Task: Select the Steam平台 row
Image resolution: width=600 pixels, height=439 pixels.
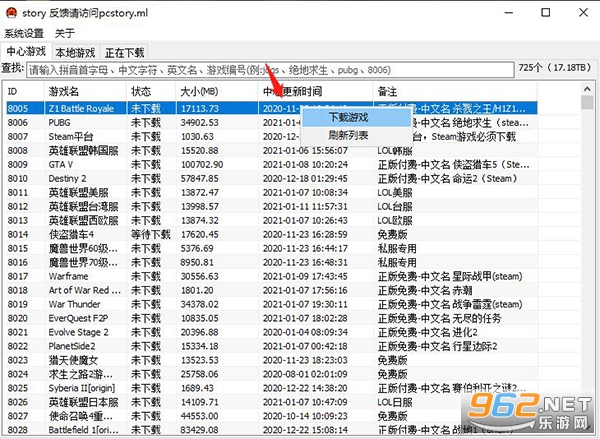Action: point(272,137)
